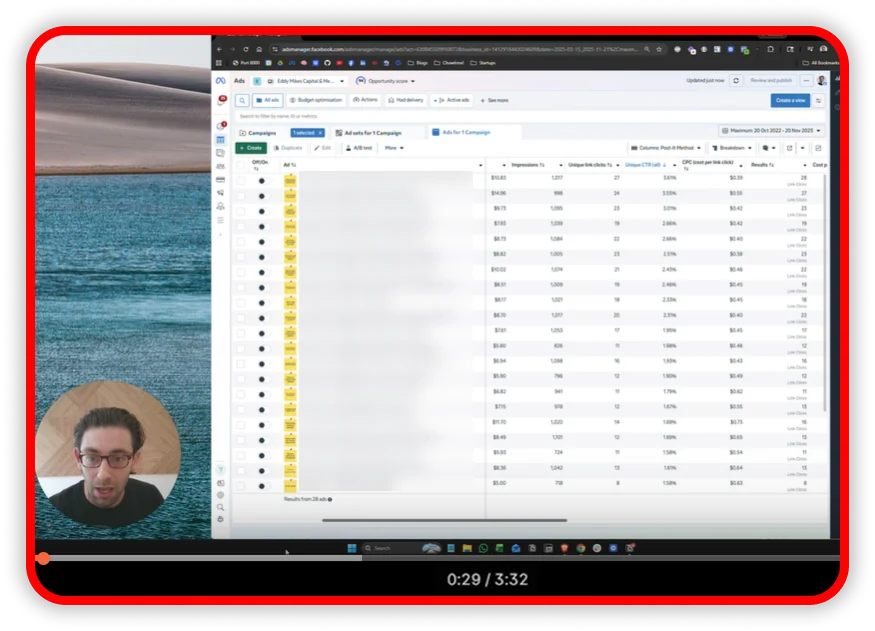Screen dimensions: 875x631
Task: Check the checkbox for the second ad row
Action: click(240, 196)
